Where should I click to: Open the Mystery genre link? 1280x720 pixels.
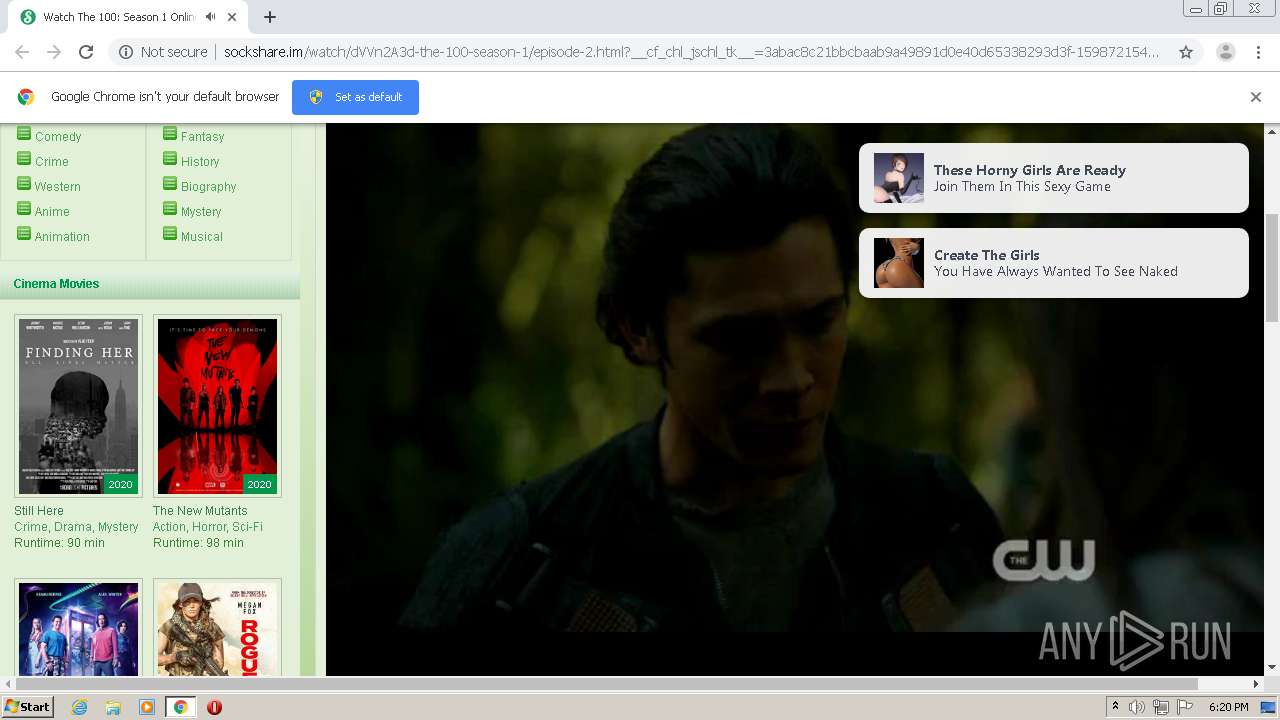pyautogui.click(x=201, y=212)
